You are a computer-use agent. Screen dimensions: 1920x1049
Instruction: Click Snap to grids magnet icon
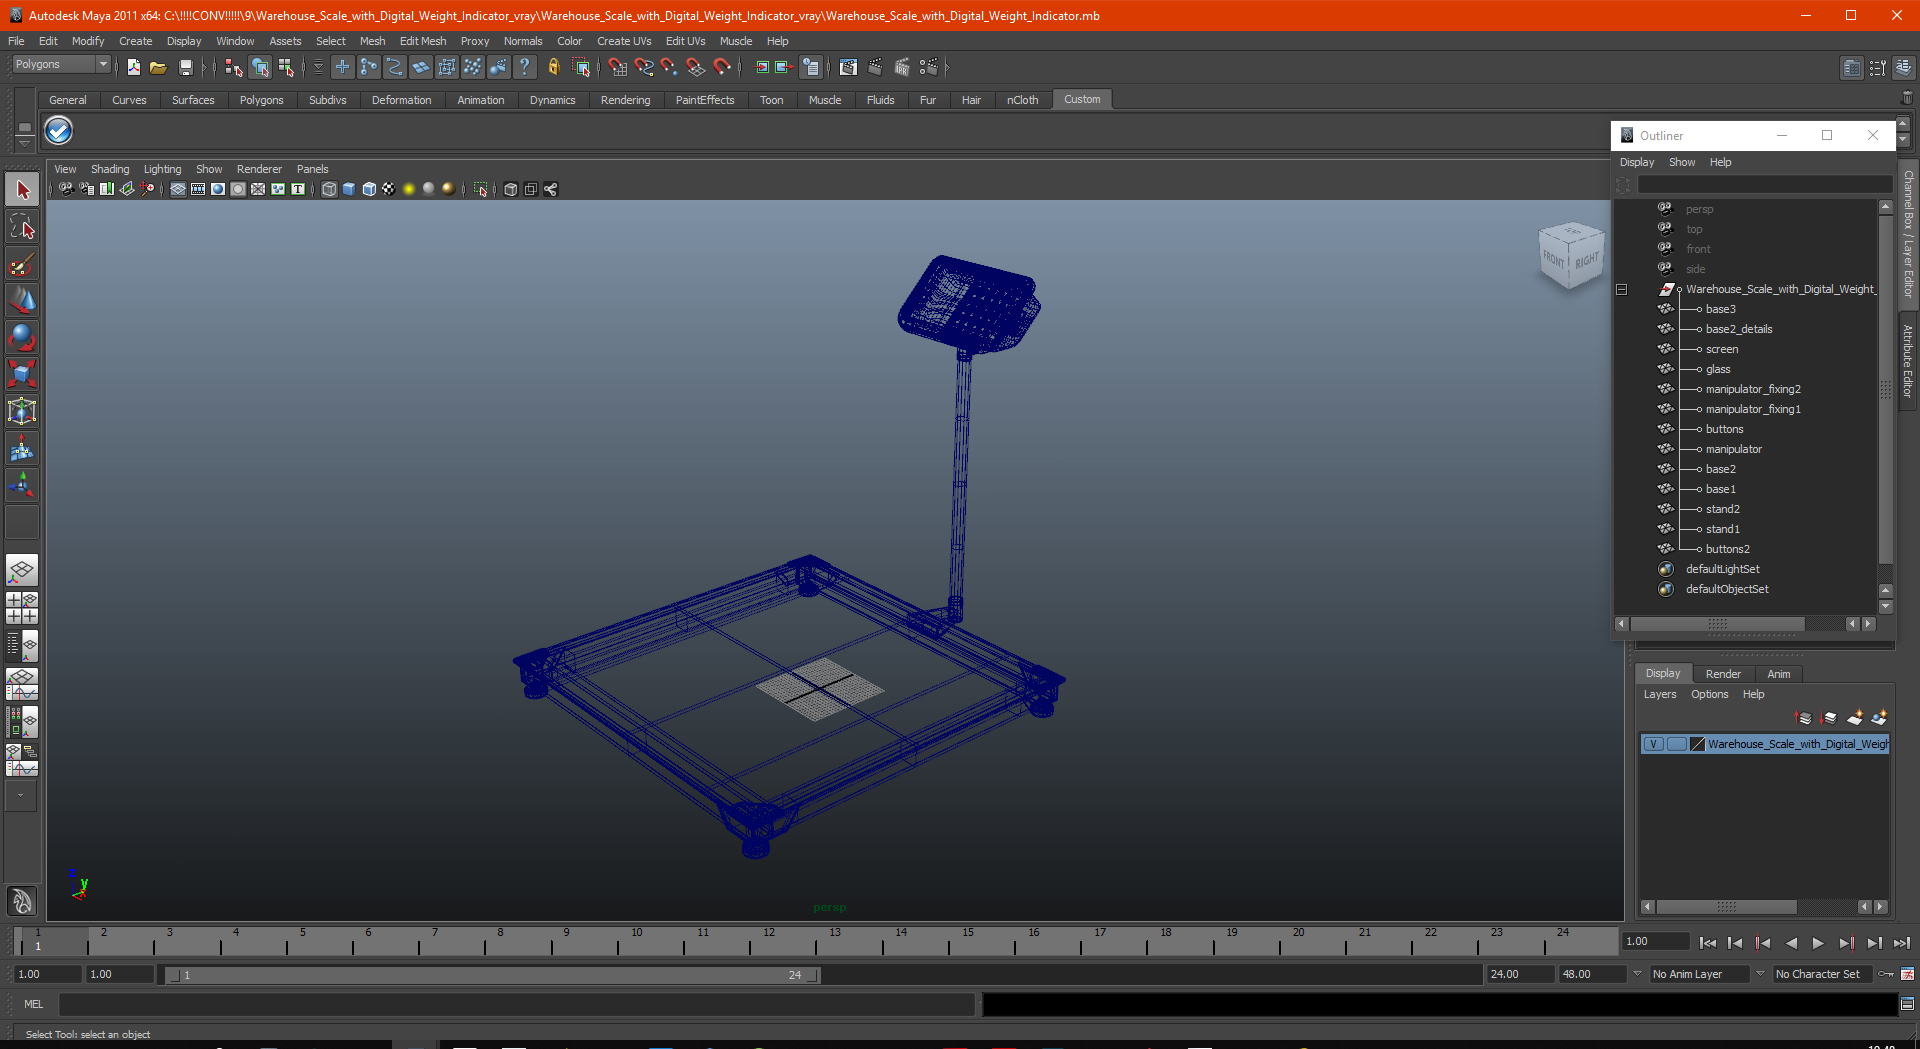[x=618, y=67]
